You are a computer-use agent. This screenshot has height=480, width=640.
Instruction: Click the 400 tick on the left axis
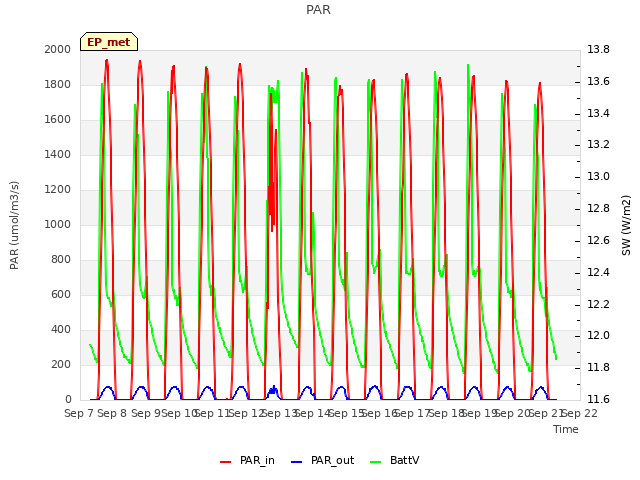61,329
